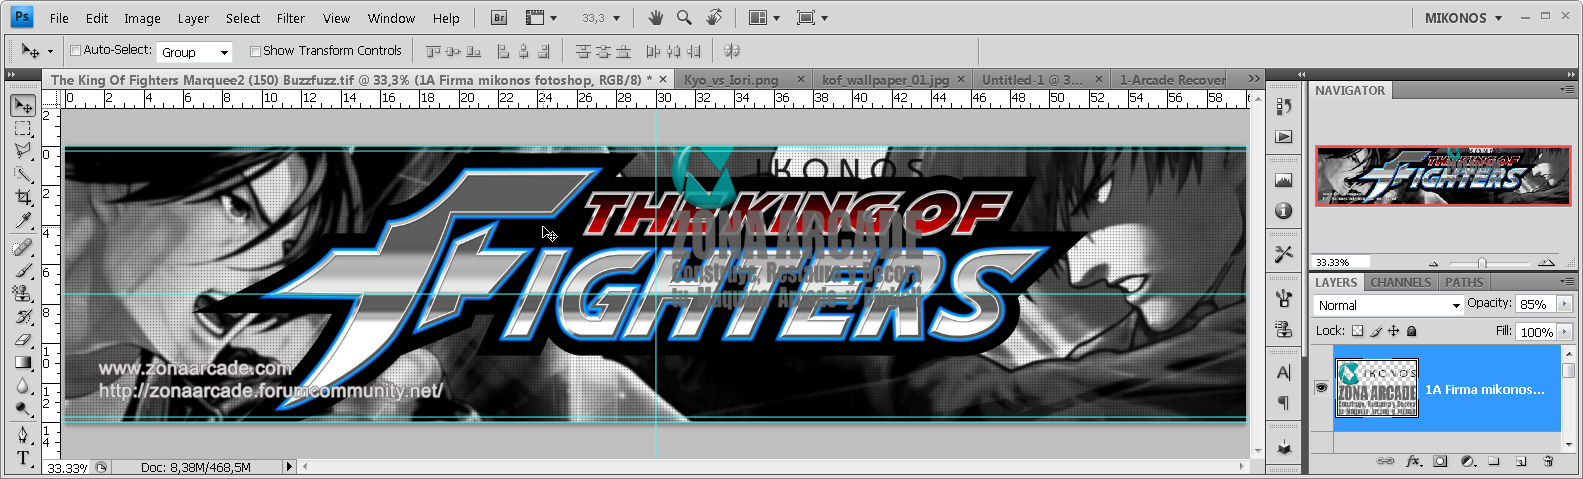
Task: Select the Eraser tool
Action: (23, 339)
